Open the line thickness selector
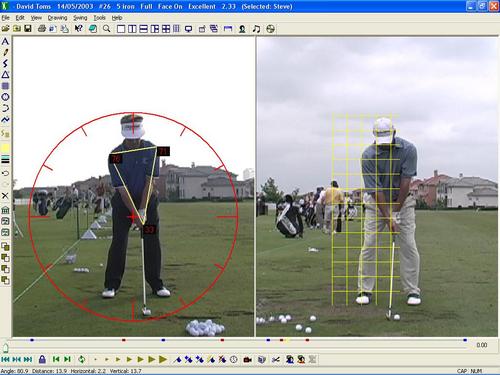Viewport: 500px width, 375px height. pyautogui.click(x=5, y=159)
